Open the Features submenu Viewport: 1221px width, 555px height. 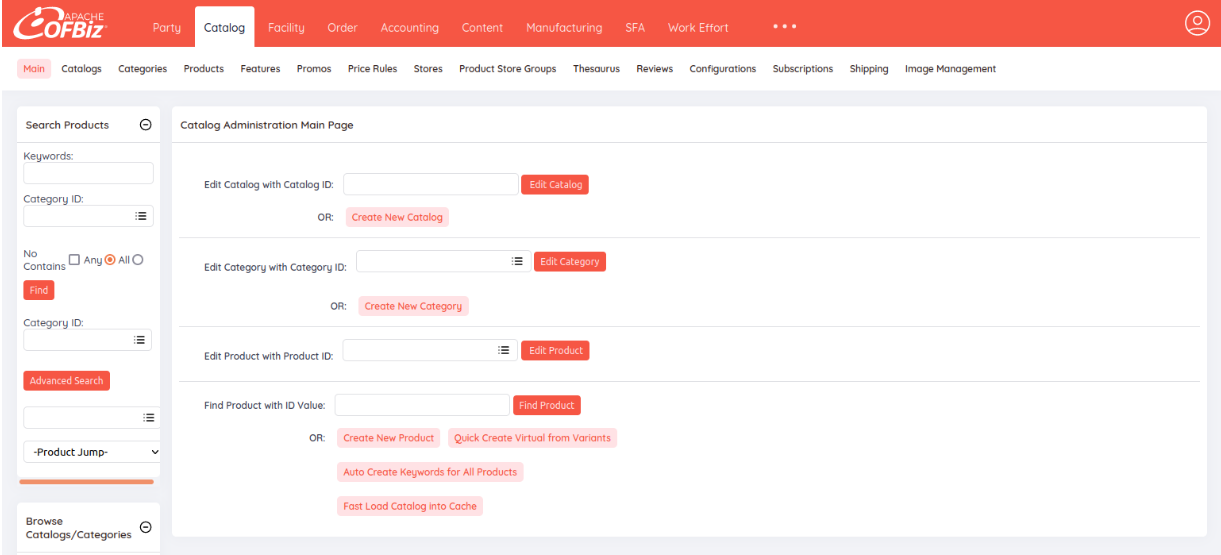pyautogui.click(x=260, y=69)
